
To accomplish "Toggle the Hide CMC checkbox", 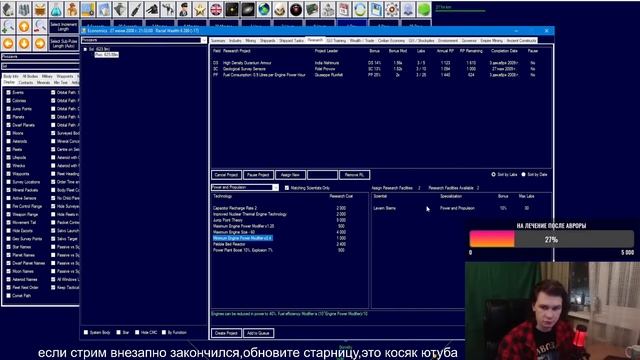I will click(x=137, y=332).
